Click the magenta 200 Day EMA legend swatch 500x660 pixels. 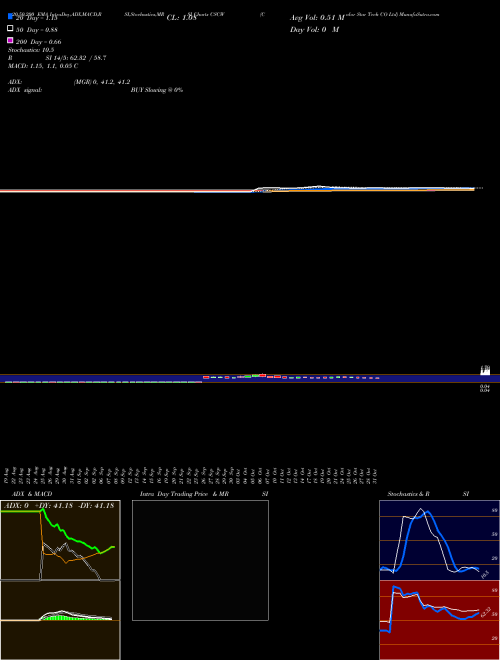10,40
